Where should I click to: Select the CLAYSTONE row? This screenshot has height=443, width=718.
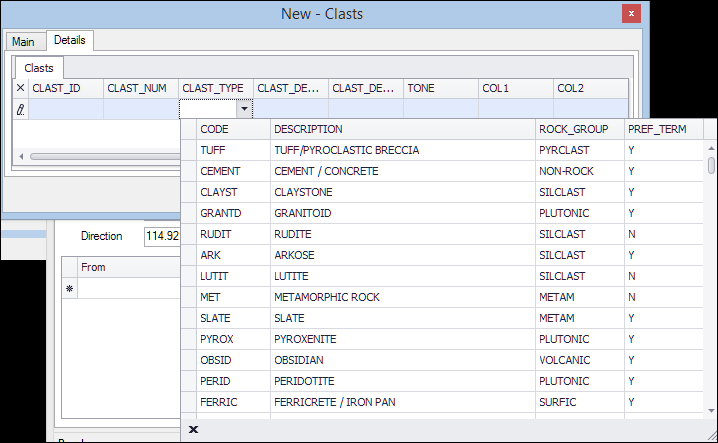tap(308, 192)
